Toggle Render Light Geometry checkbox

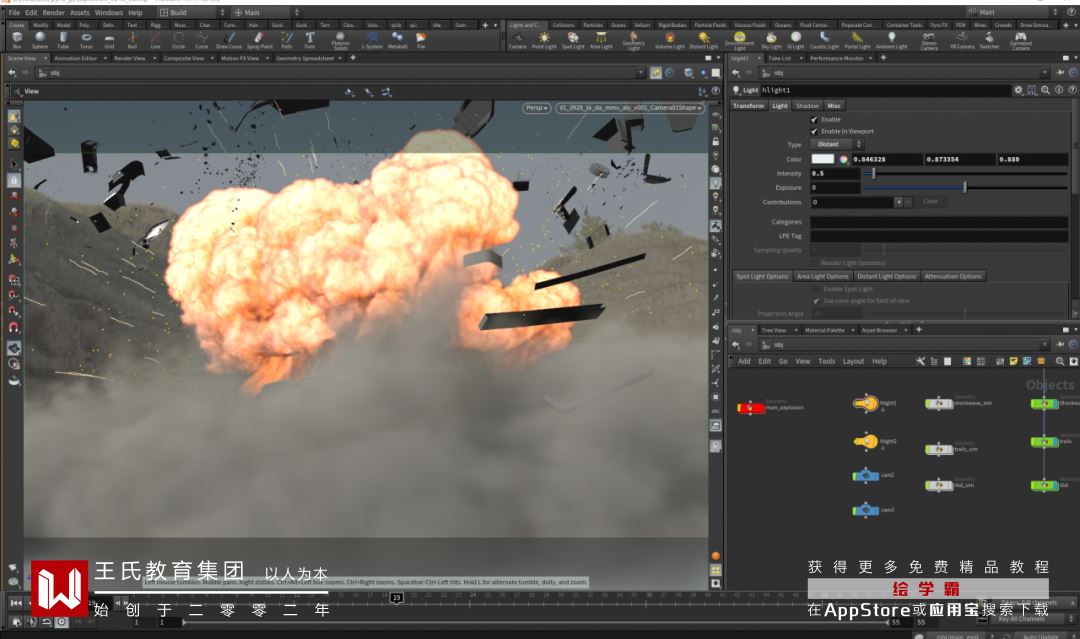tap(815, 263)
